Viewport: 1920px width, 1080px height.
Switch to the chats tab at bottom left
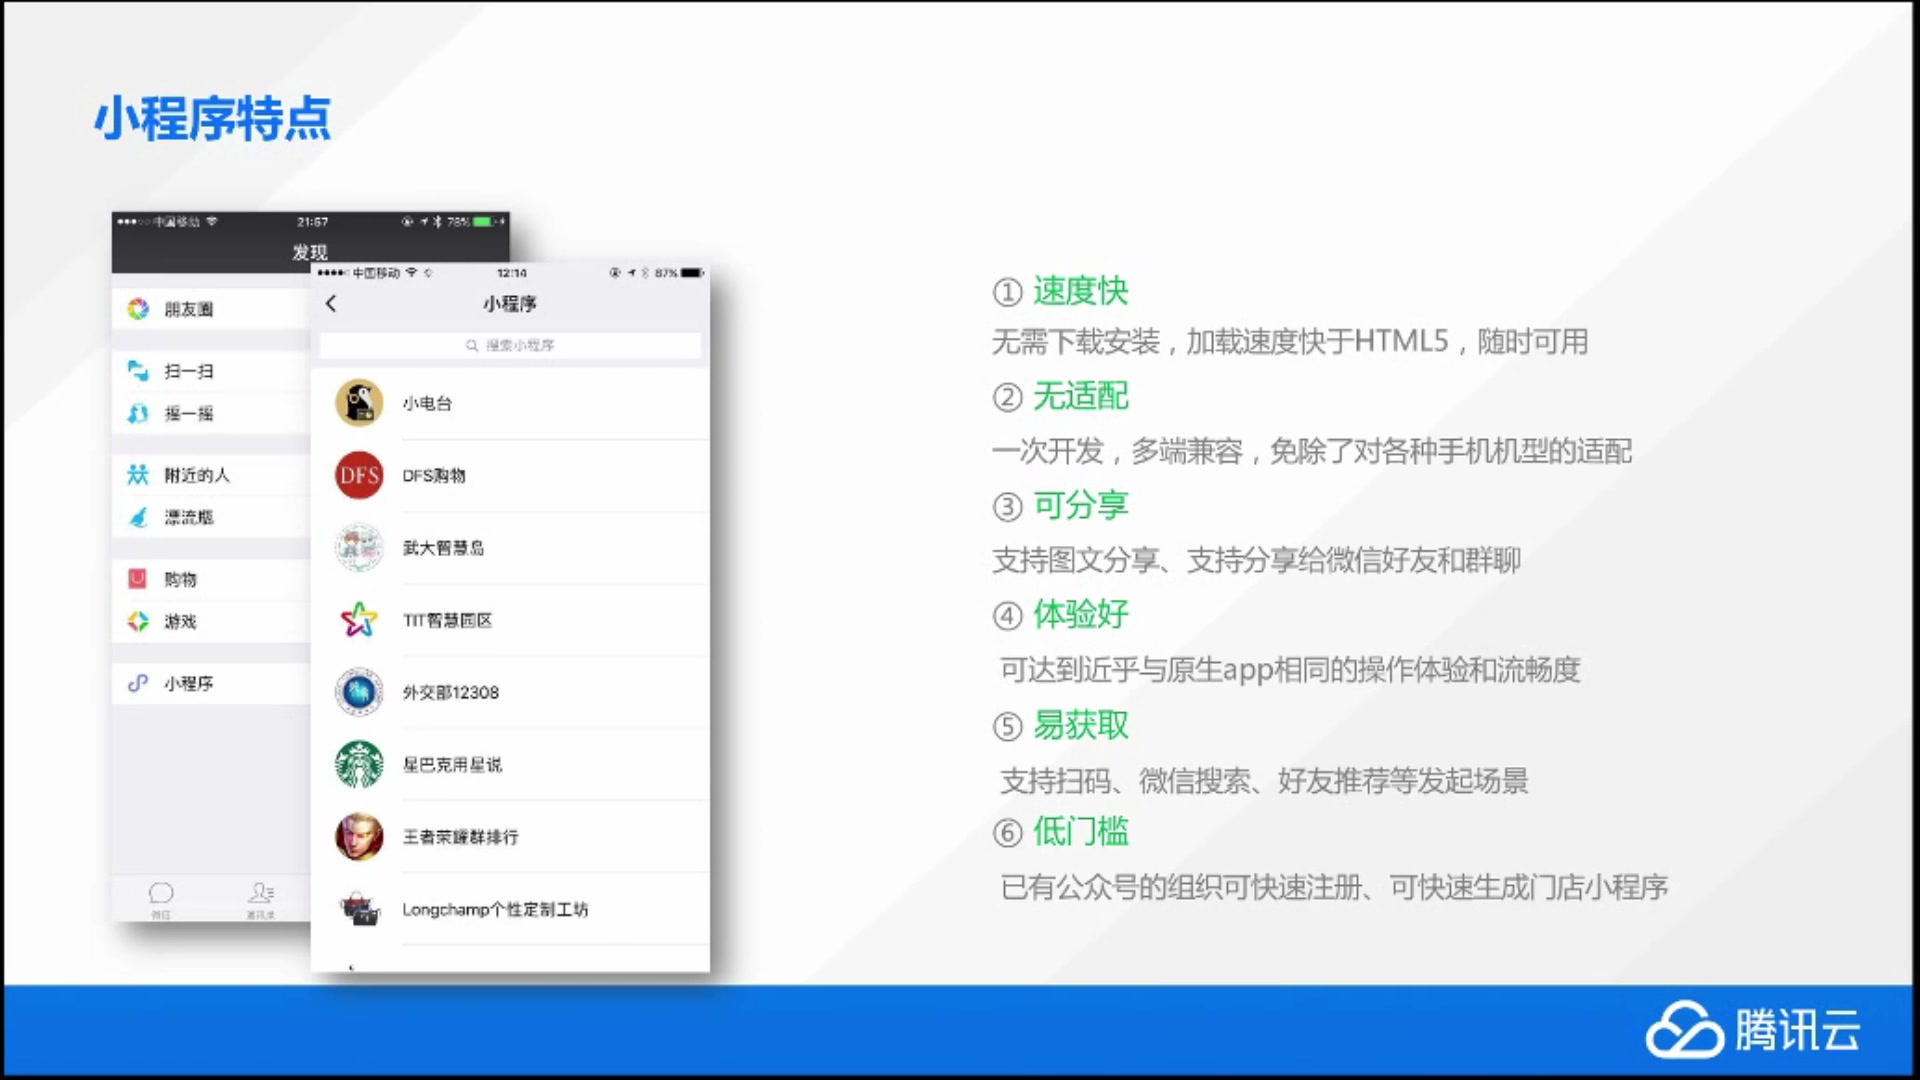pos(162,897)
